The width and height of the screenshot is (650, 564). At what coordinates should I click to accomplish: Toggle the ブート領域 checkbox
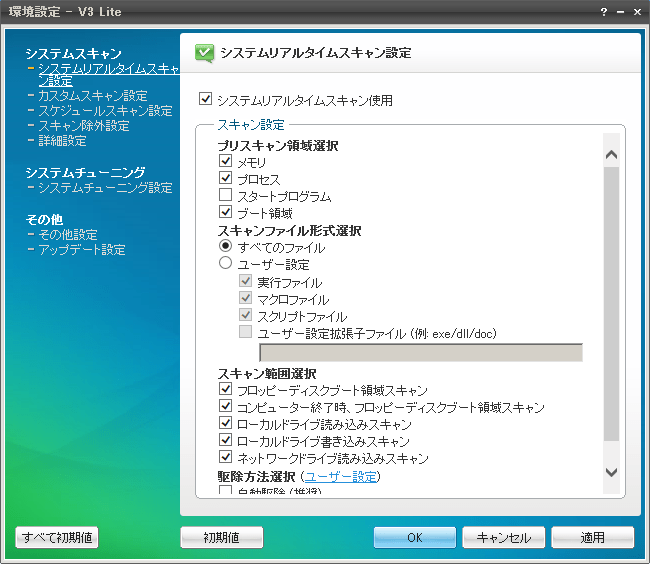[226, 211]
